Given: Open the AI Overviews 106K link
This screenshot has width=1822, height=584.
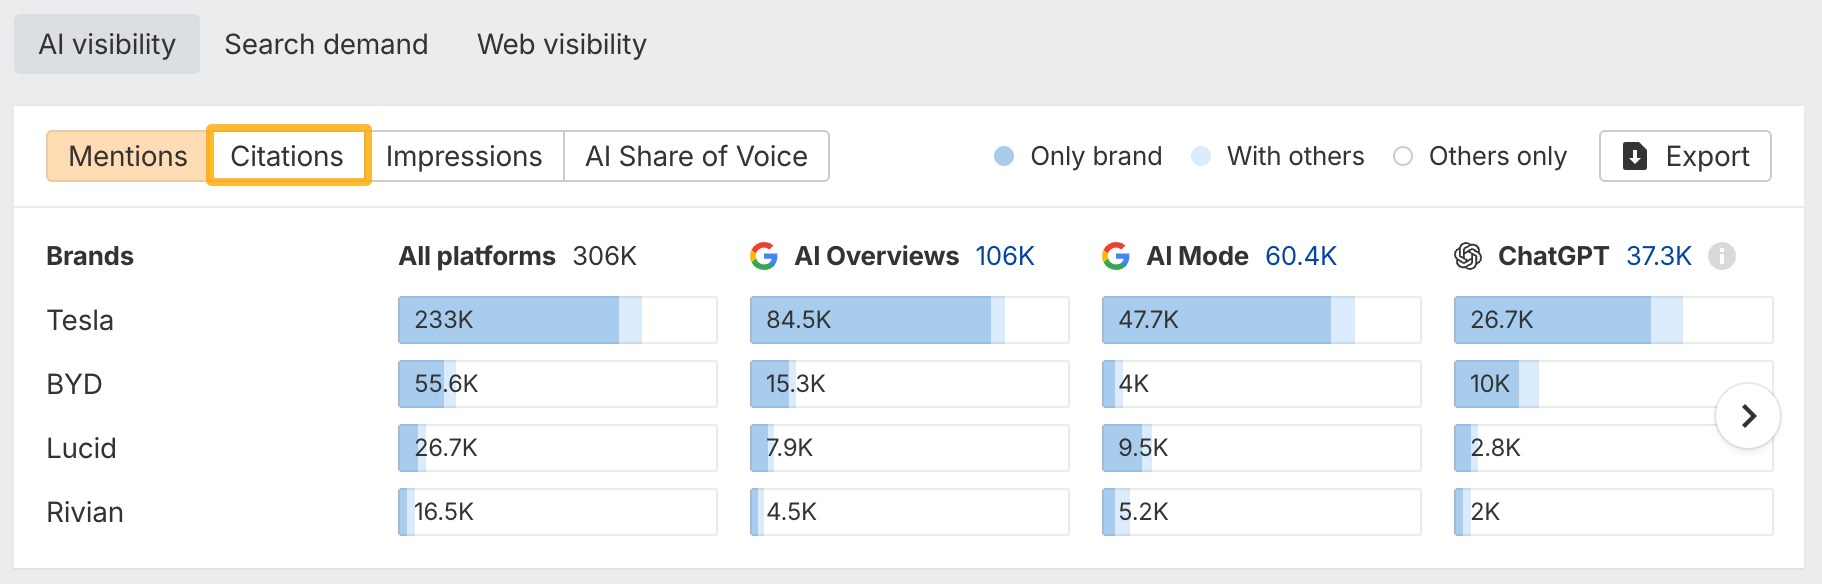Looking at the screenshot, I should pos(1004,256).
